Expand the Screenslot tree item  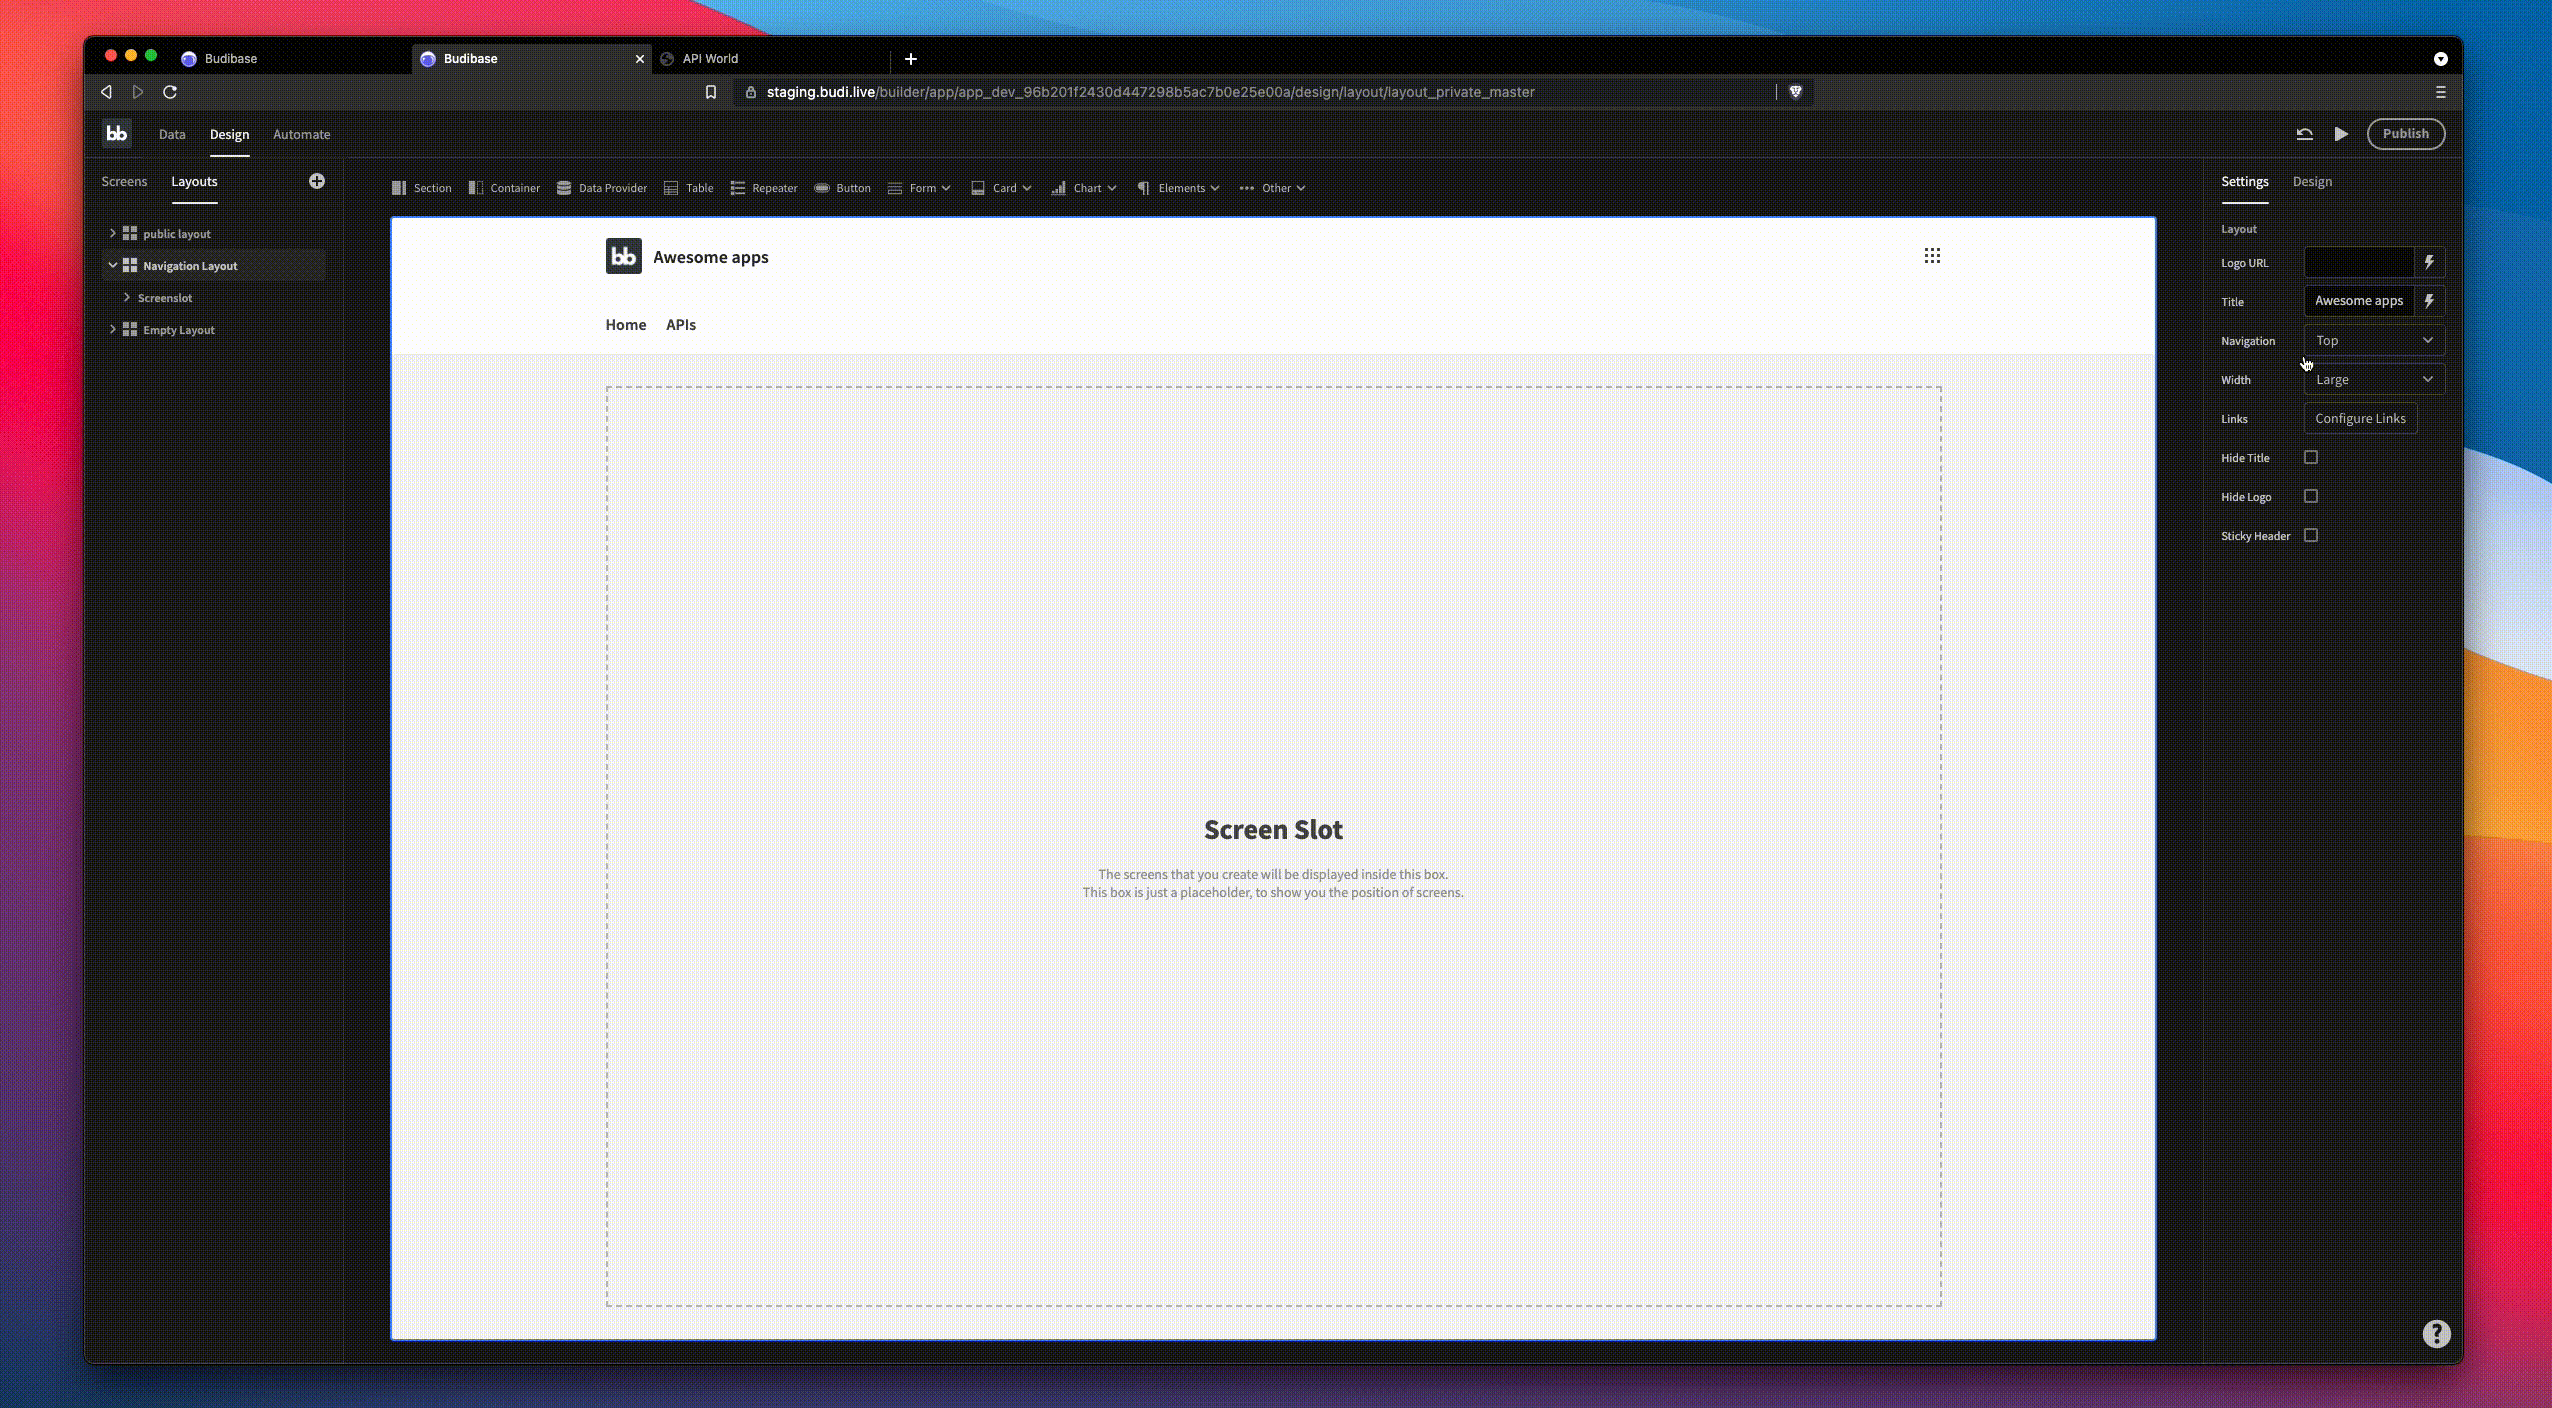(128, 297)
